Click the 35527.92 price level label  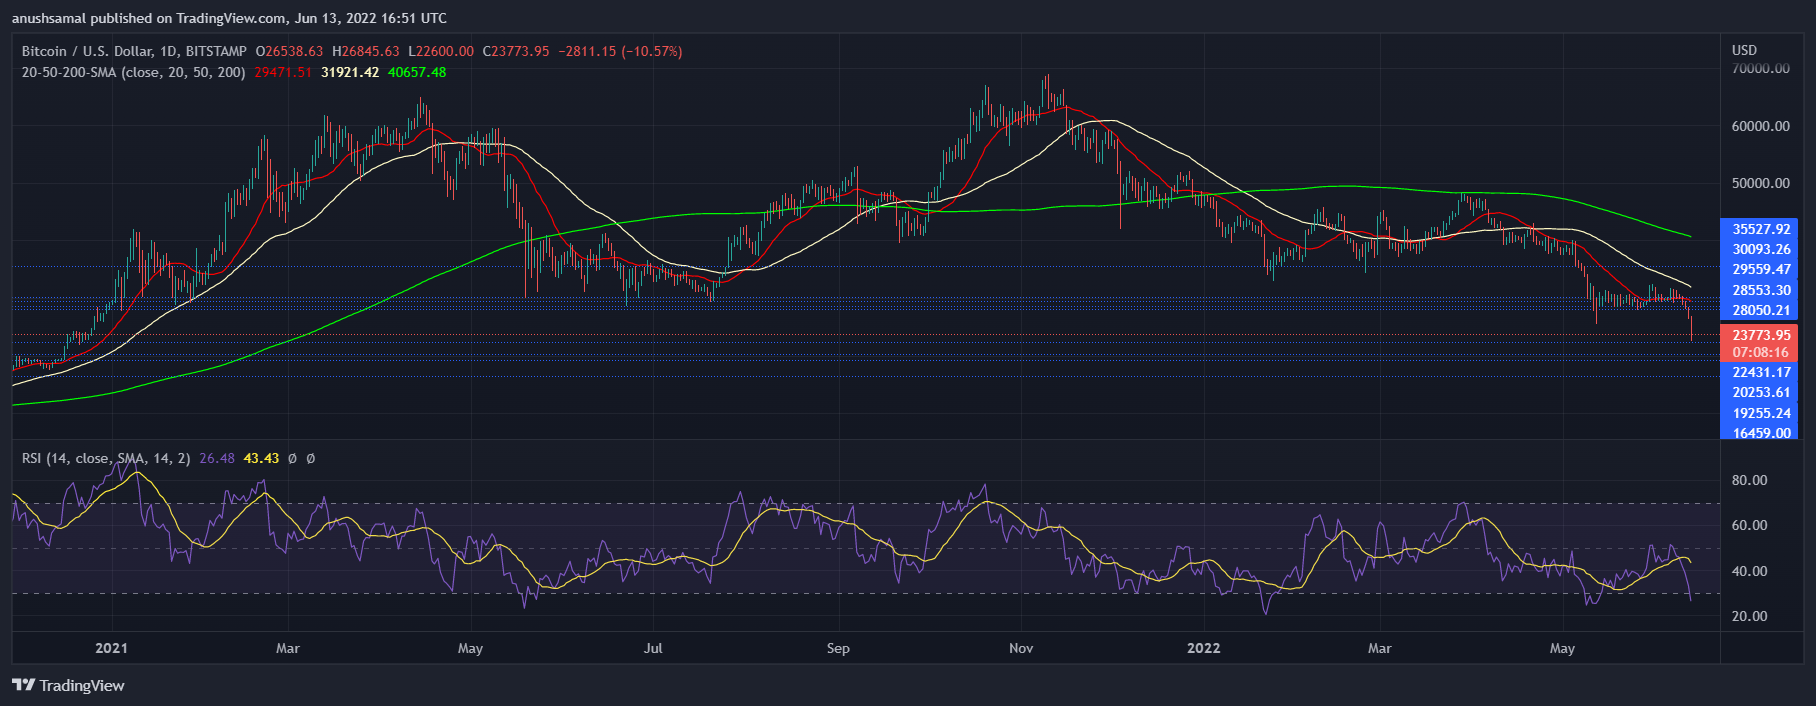click(x=1761, y=229)
